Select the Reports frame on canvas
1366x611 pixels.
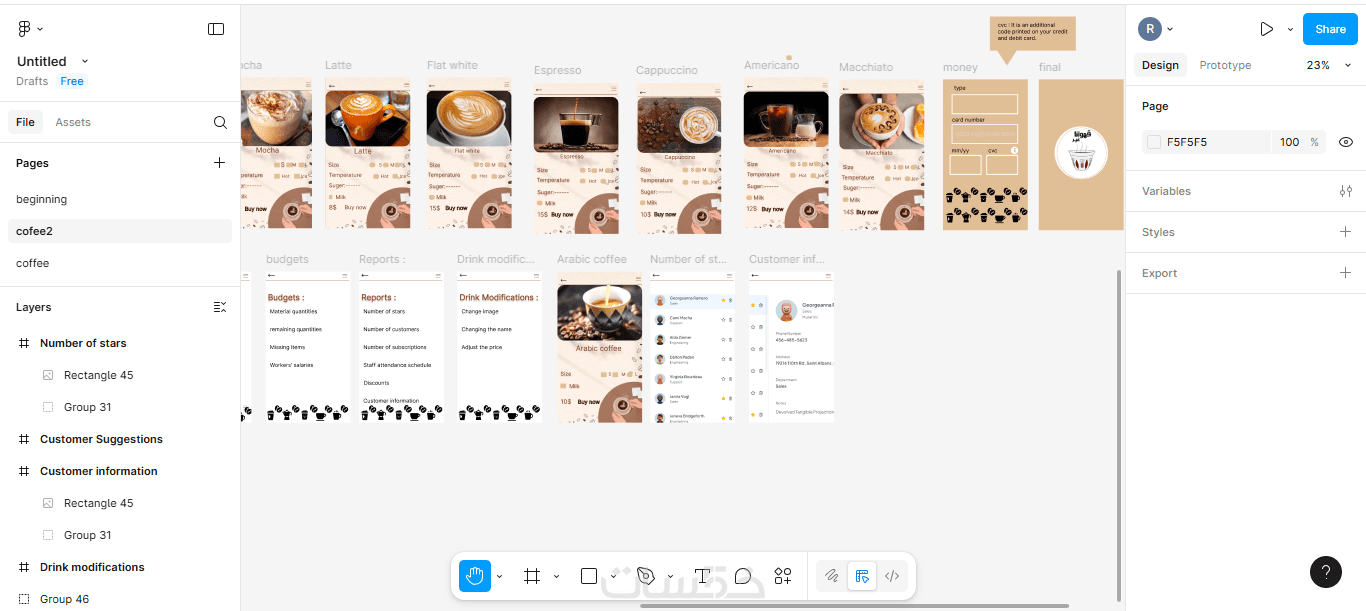coord(401,346)
